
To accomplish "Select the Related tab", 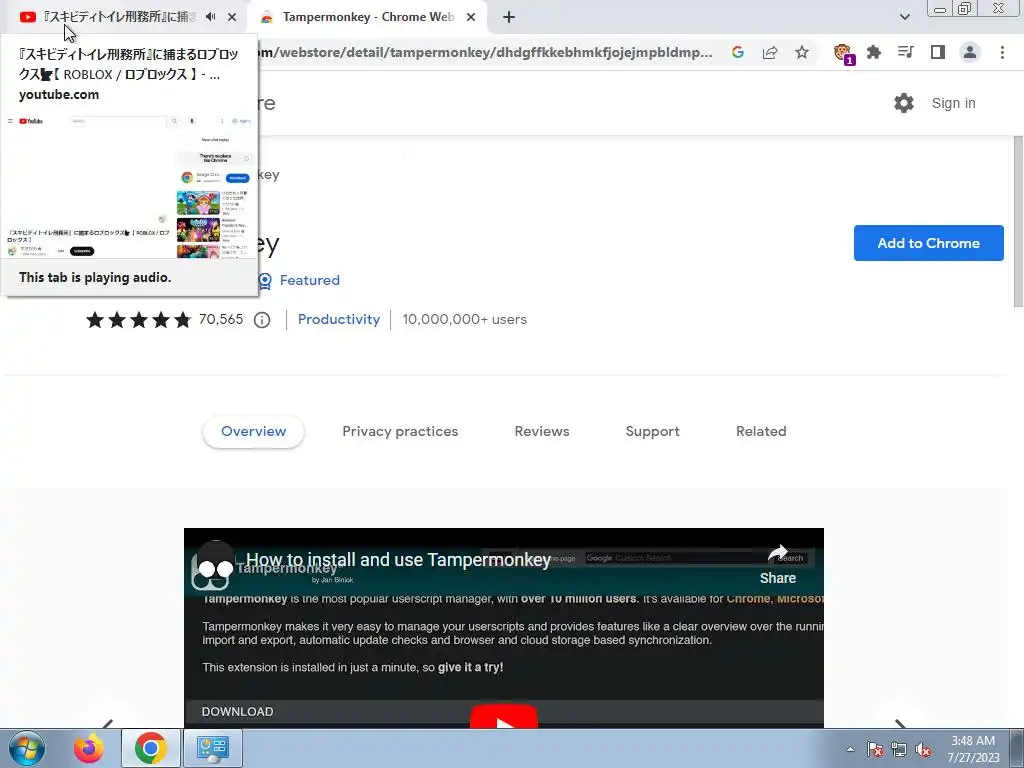I will coord(761,432).
